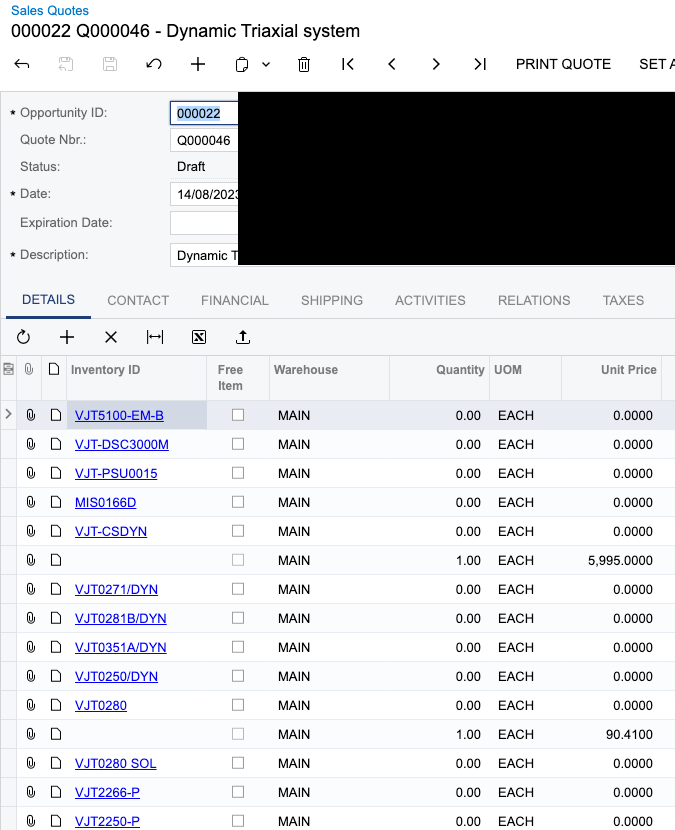Click the upload/load records icon
The height and width of the screenshot is (830, 675).
(242, 337)
